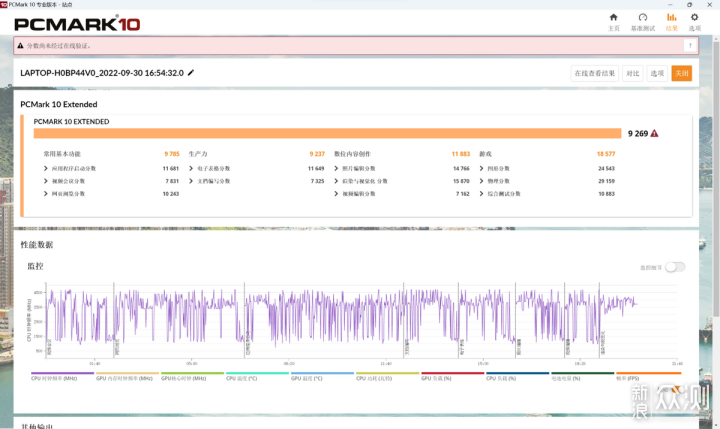Click the score value 24 543

(607, 169)
